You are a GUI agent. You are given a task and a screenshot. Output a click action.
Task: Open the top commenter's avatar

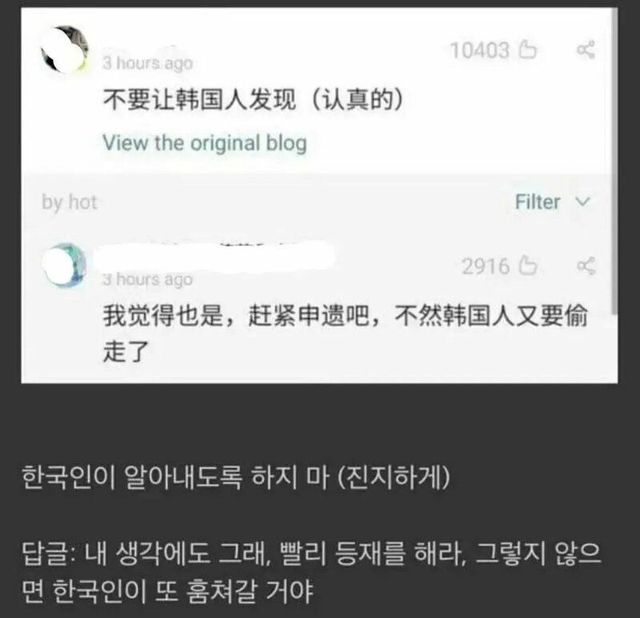[64, 50]
